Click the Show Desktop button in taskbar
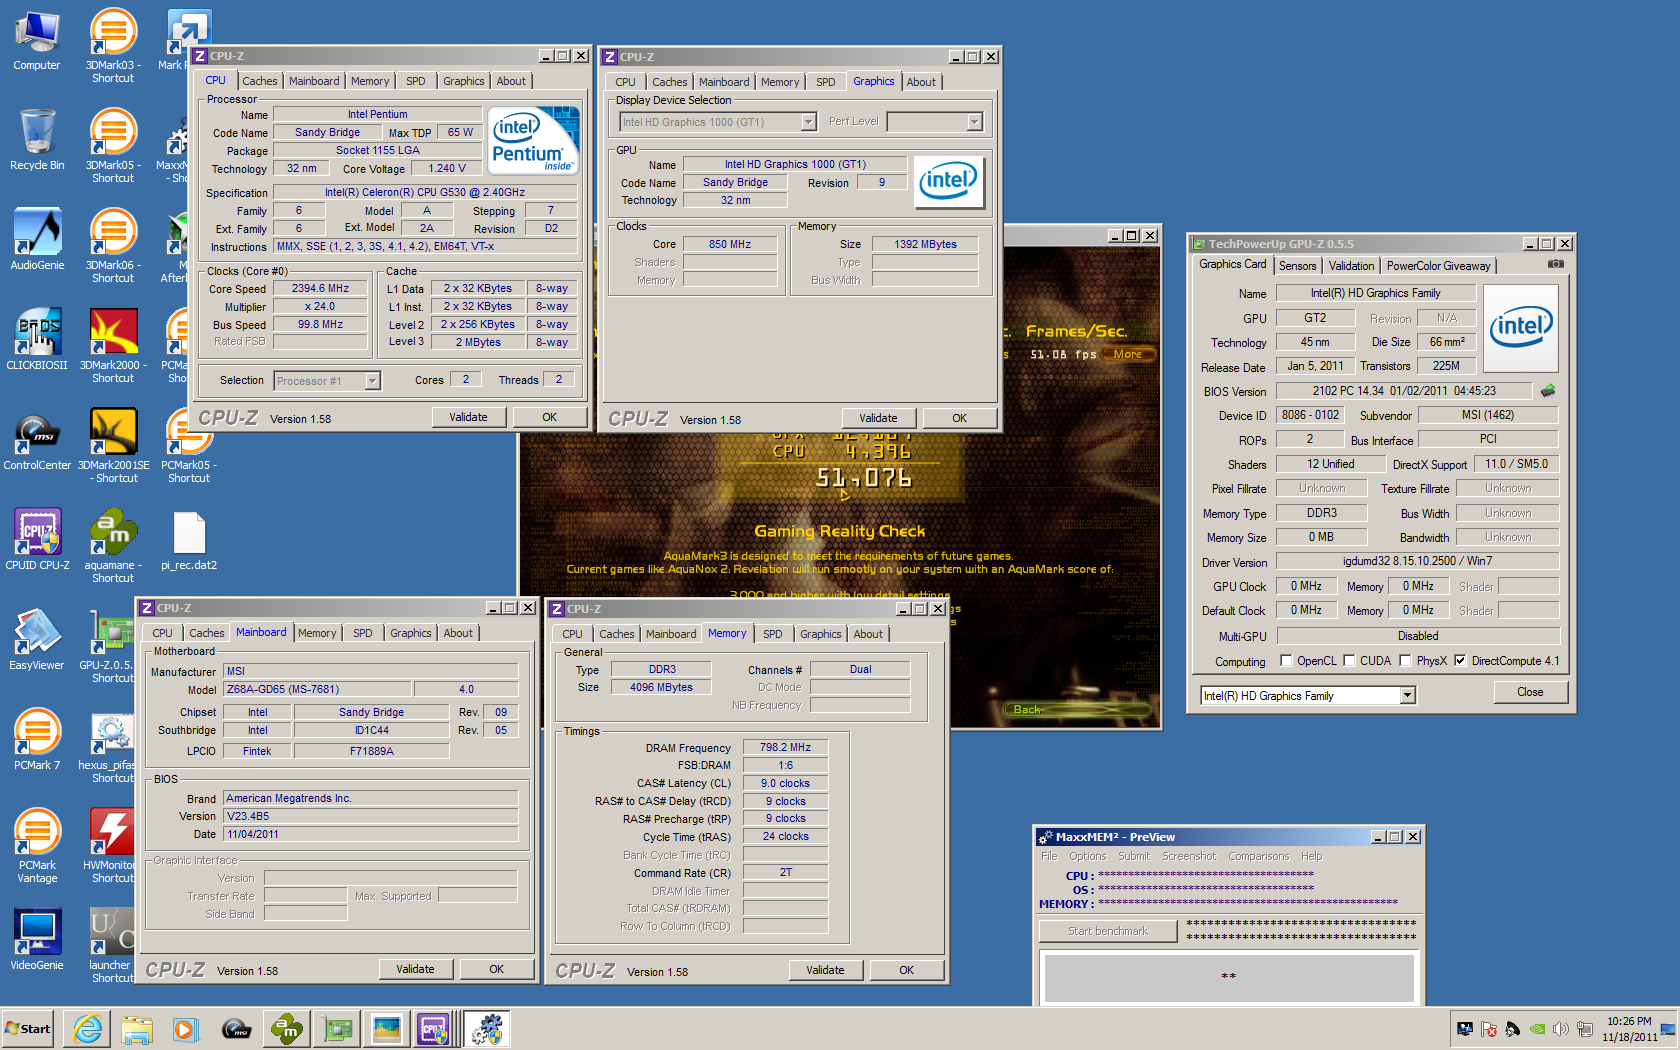 point(1669,1029)
